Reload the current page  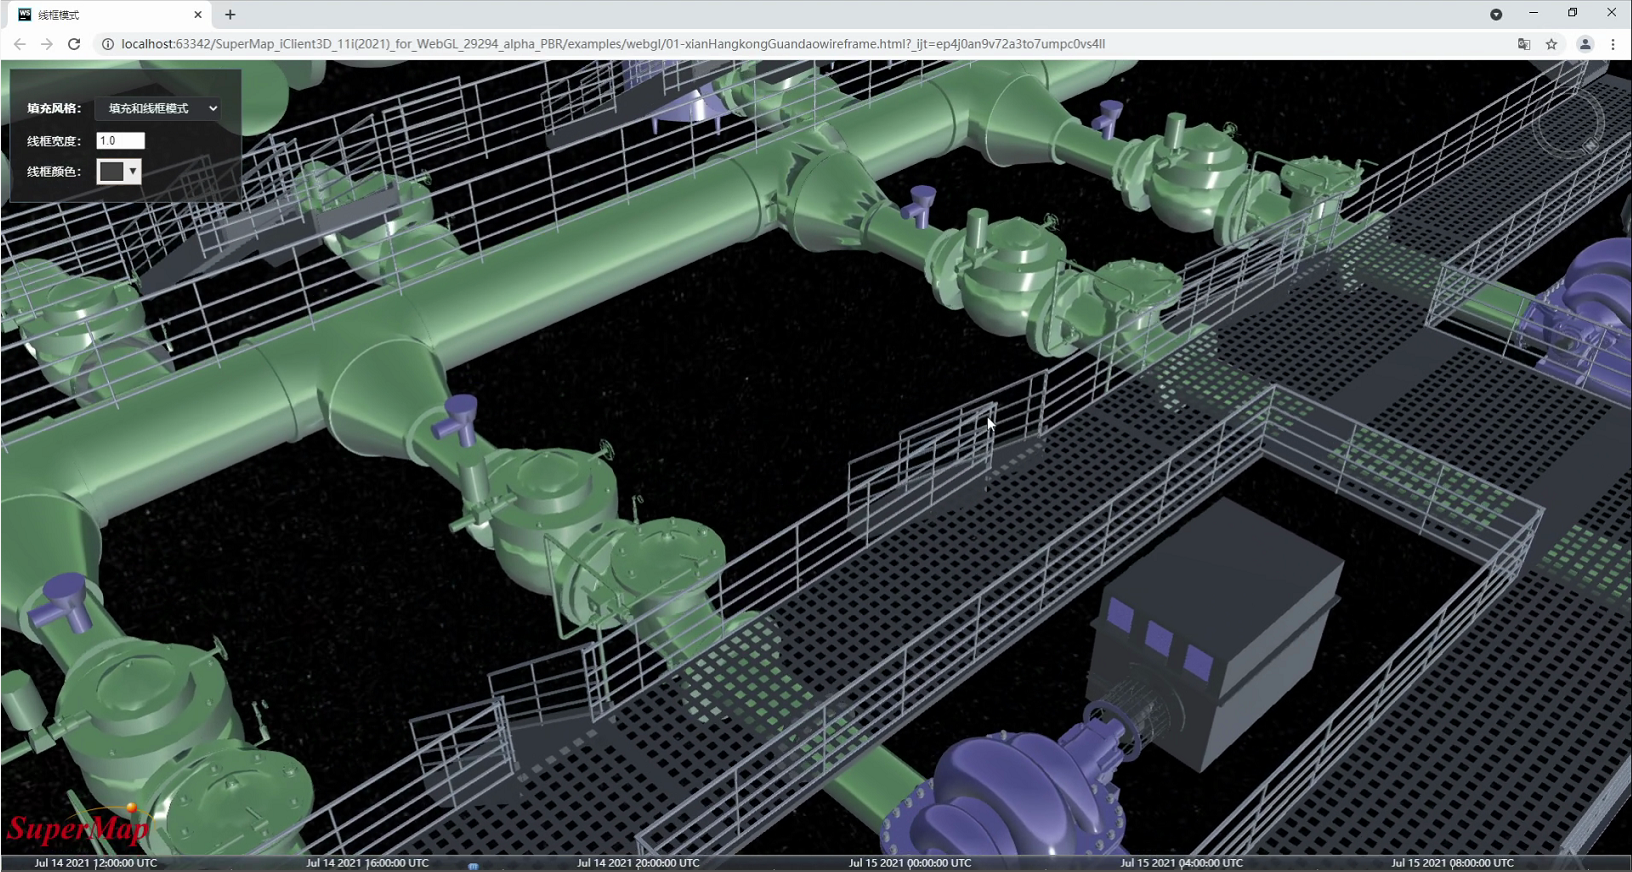(74, 44)
